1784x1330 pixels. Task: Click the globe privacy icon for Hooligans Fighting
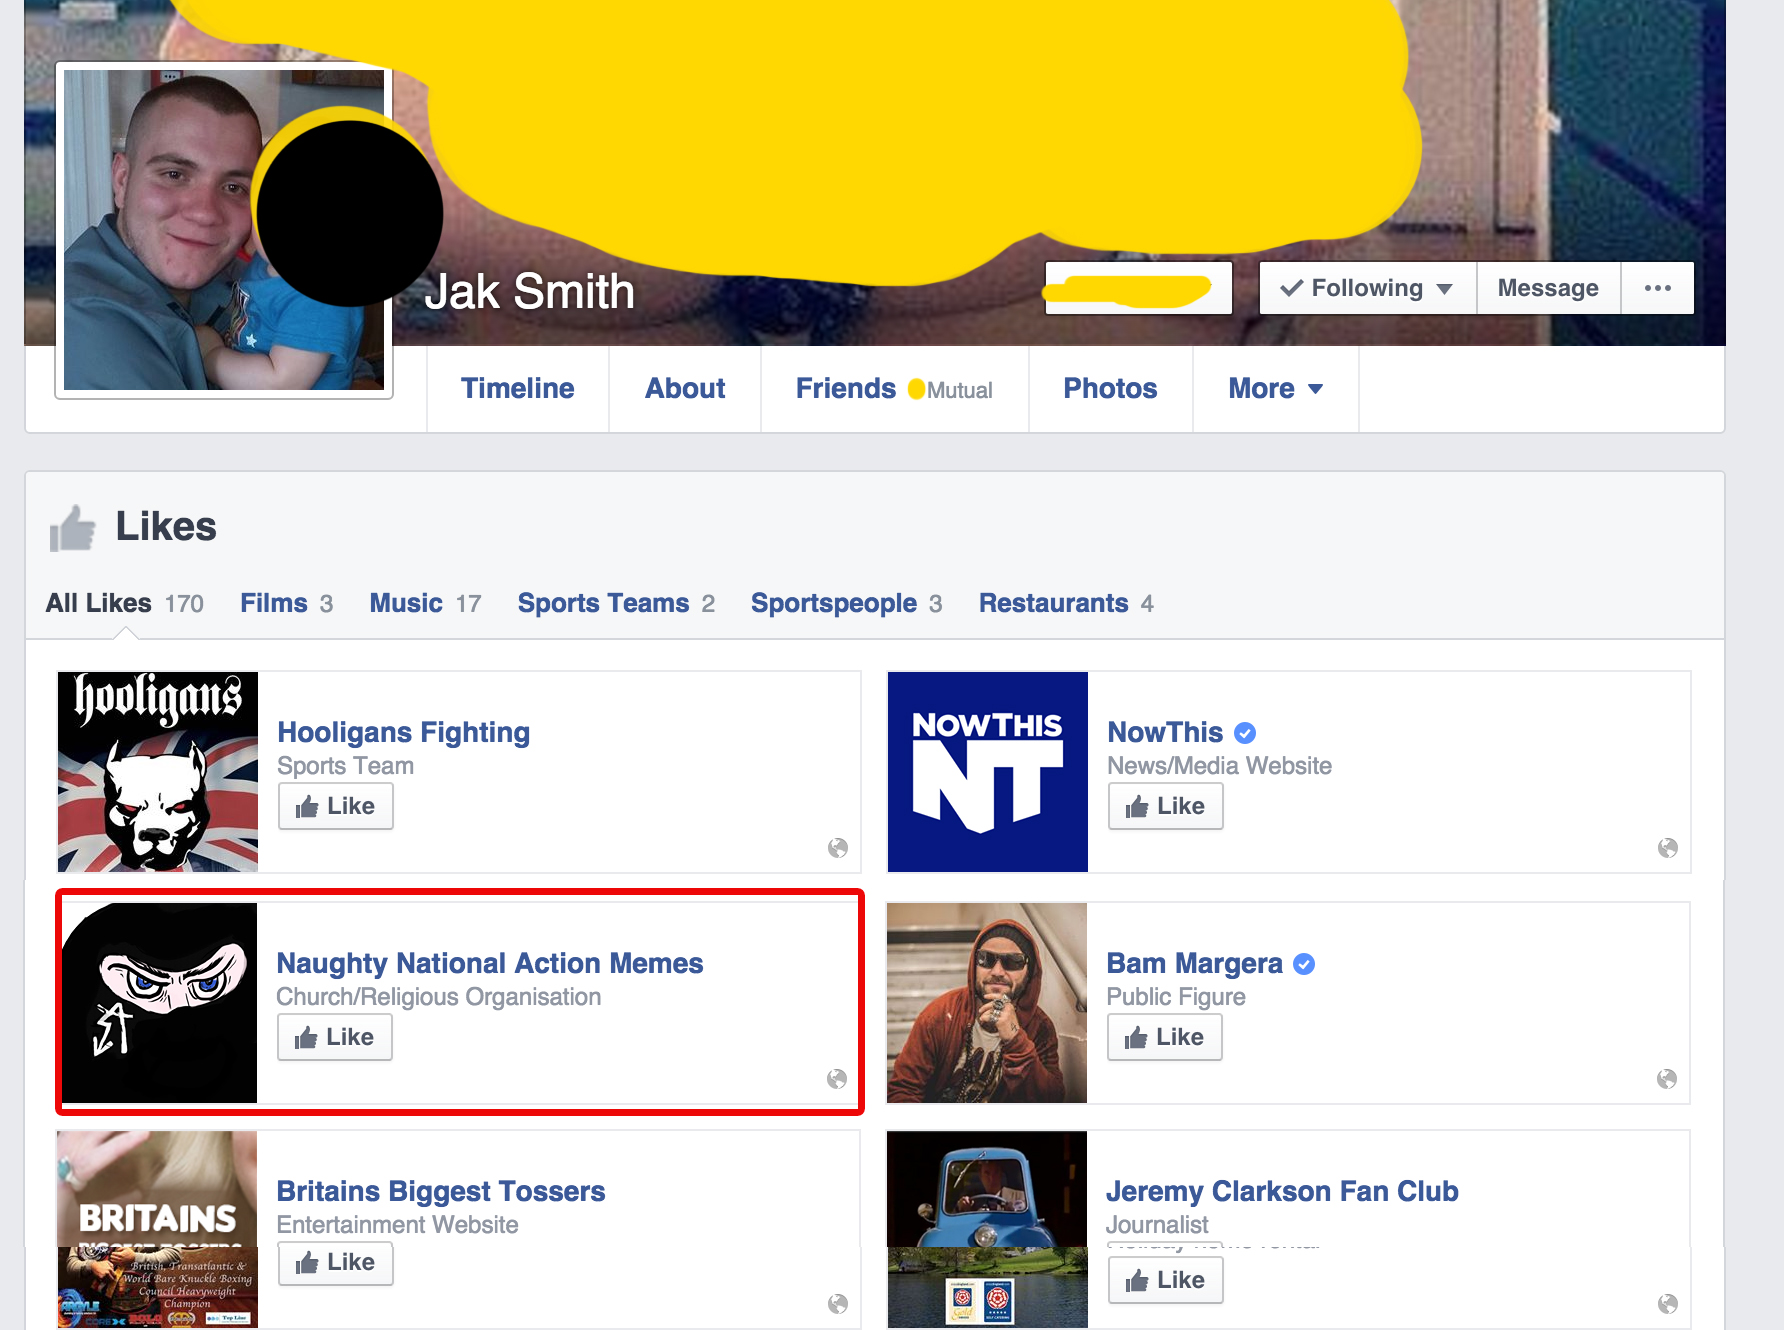[x=838, y=848]
